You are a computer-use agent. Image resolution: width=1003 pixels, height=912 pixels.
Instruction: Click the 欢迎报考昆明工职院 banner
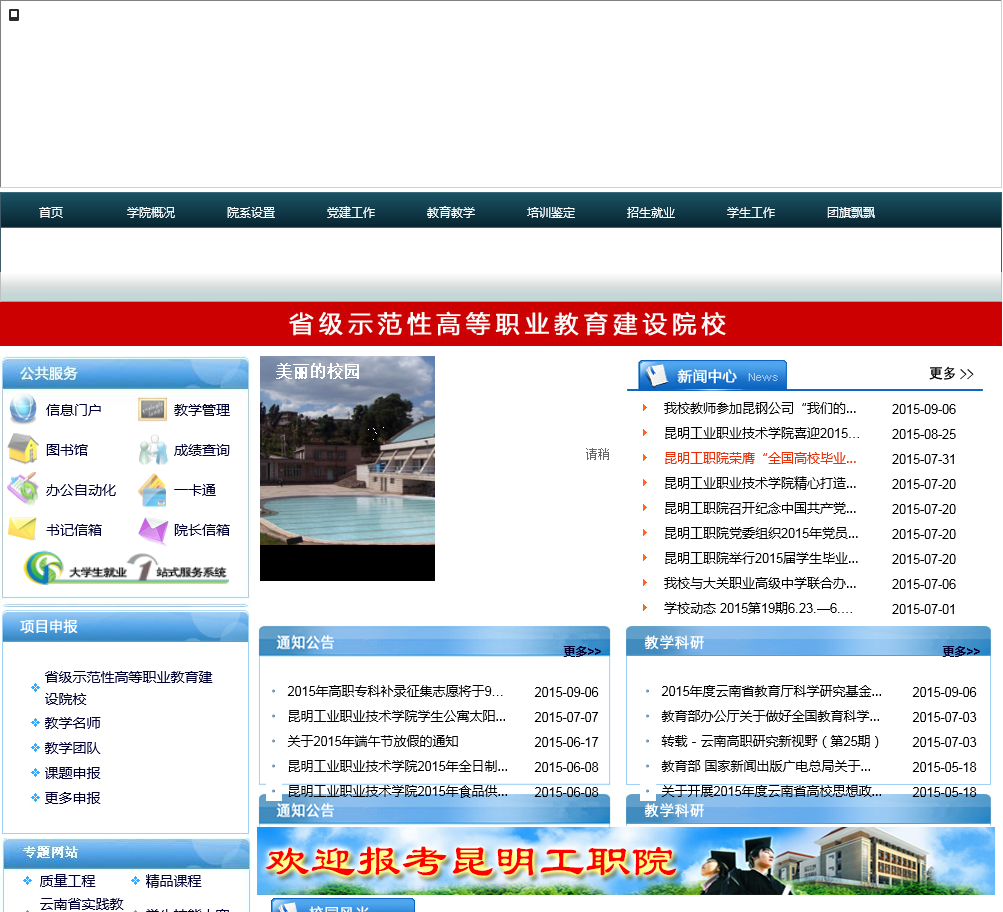[625, 860]
